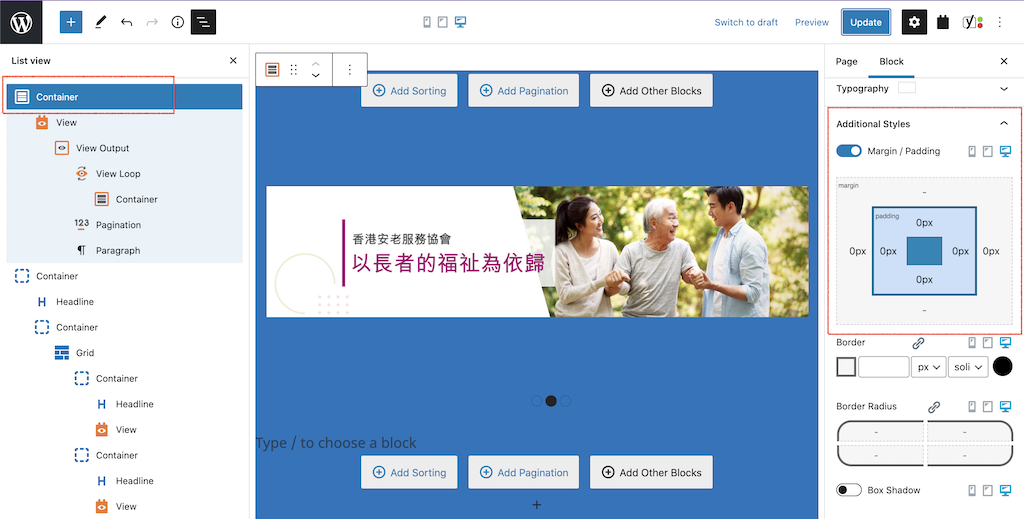Click the top Add Other Blocks button
This screenshot has height=519, width=1024.
(x=651, y=91)
